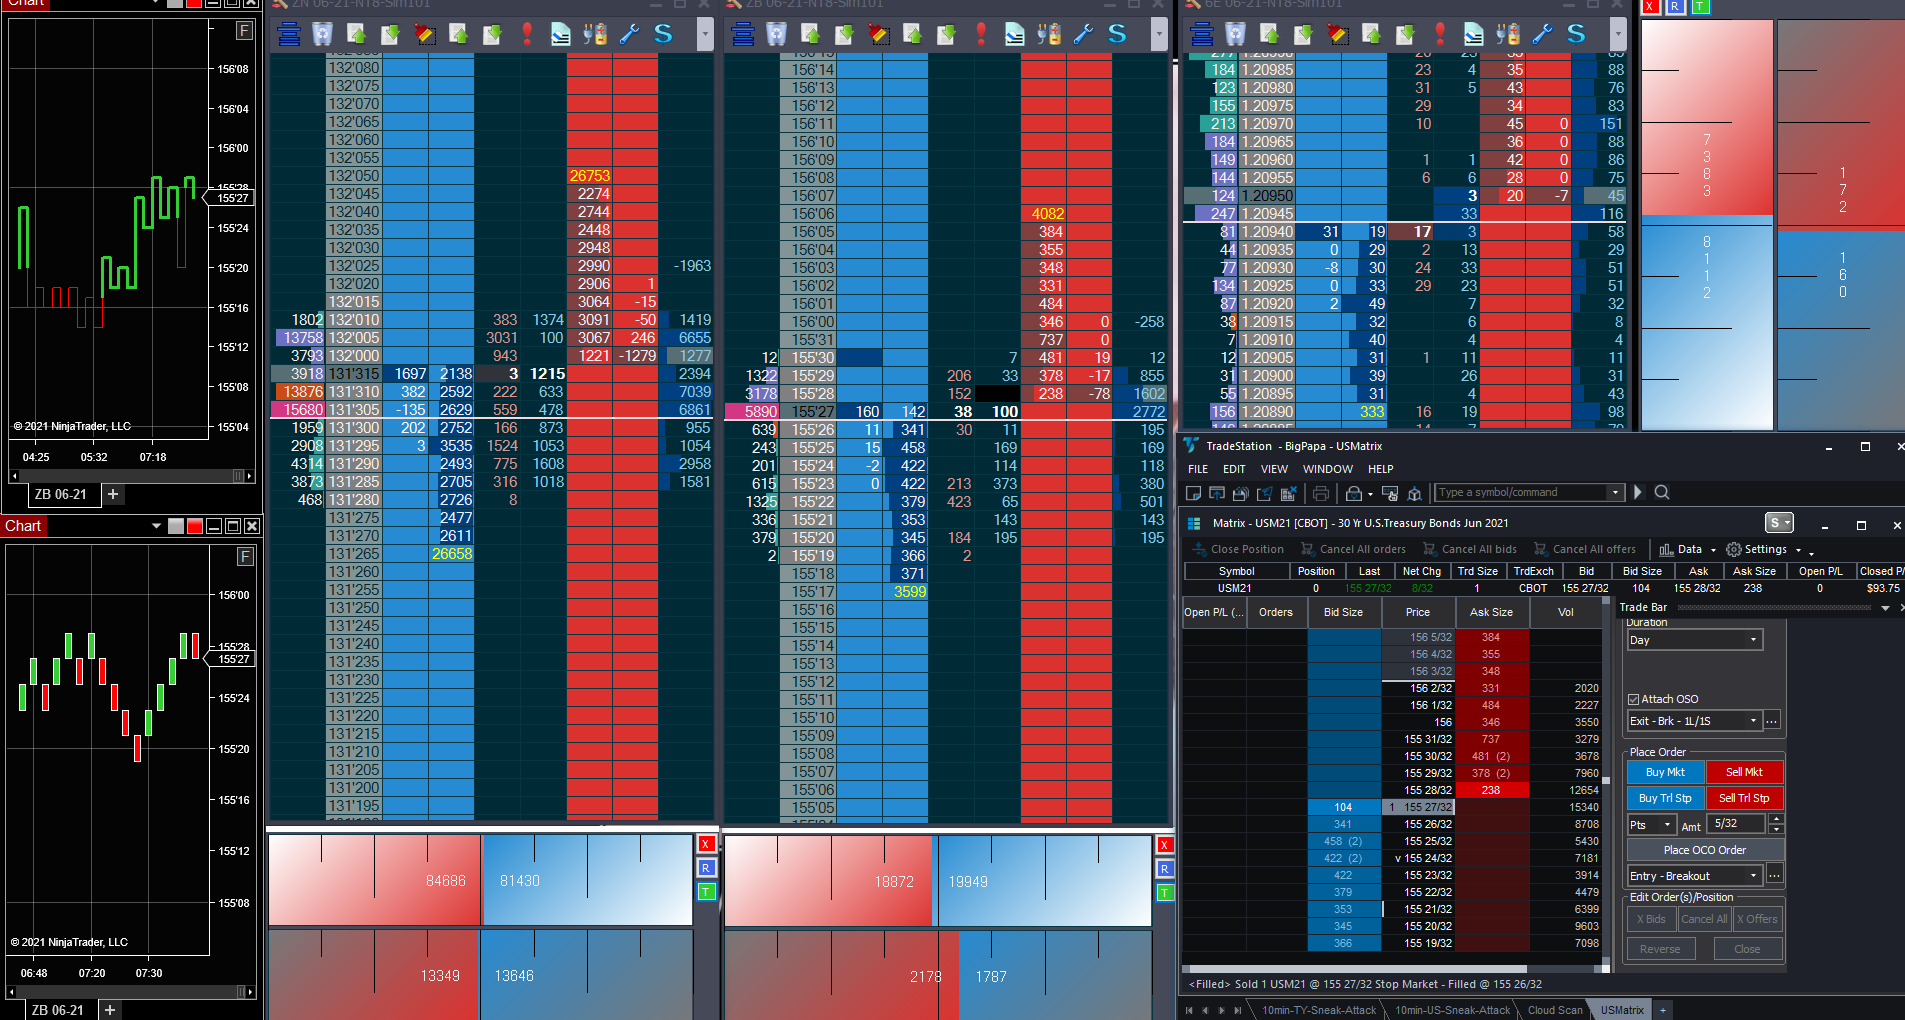Add a new tab beside USMatrix
Viewport: 1905px width, 1020px height.
point(1663,1010)
